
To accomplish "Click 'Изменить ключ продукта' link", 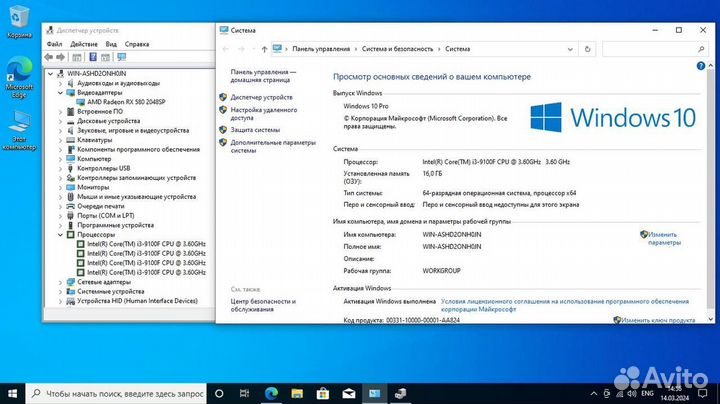I will click(x=658, y=320).
